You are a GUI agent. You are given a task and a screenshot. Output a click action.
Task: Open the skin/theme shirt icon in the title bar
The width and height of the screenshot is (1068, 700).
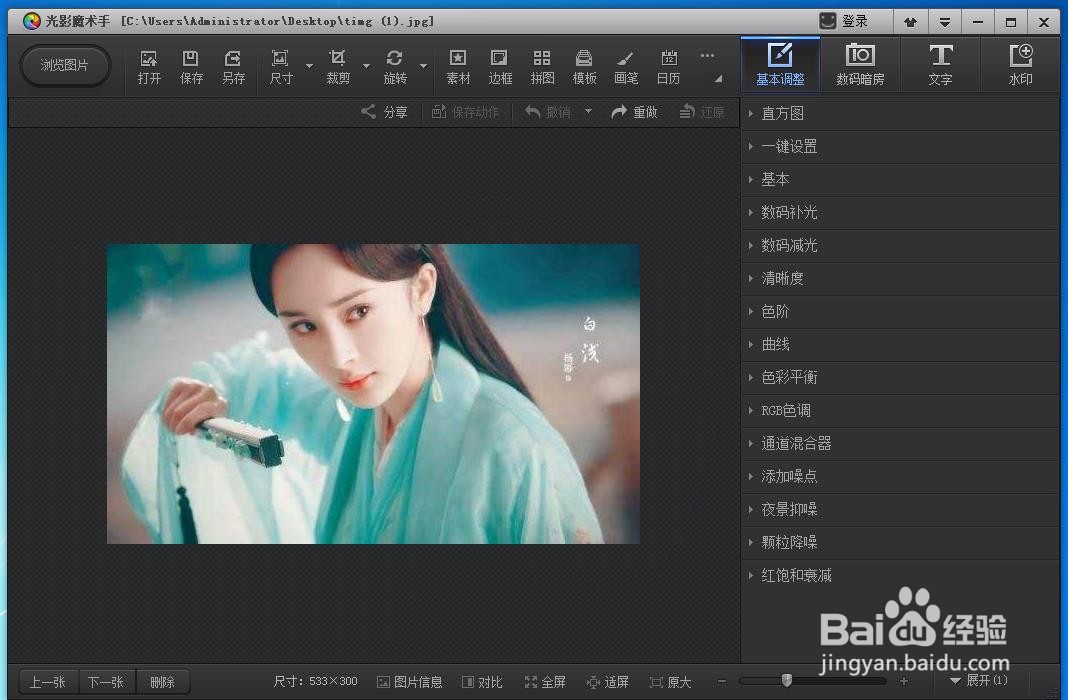(911, 22)
